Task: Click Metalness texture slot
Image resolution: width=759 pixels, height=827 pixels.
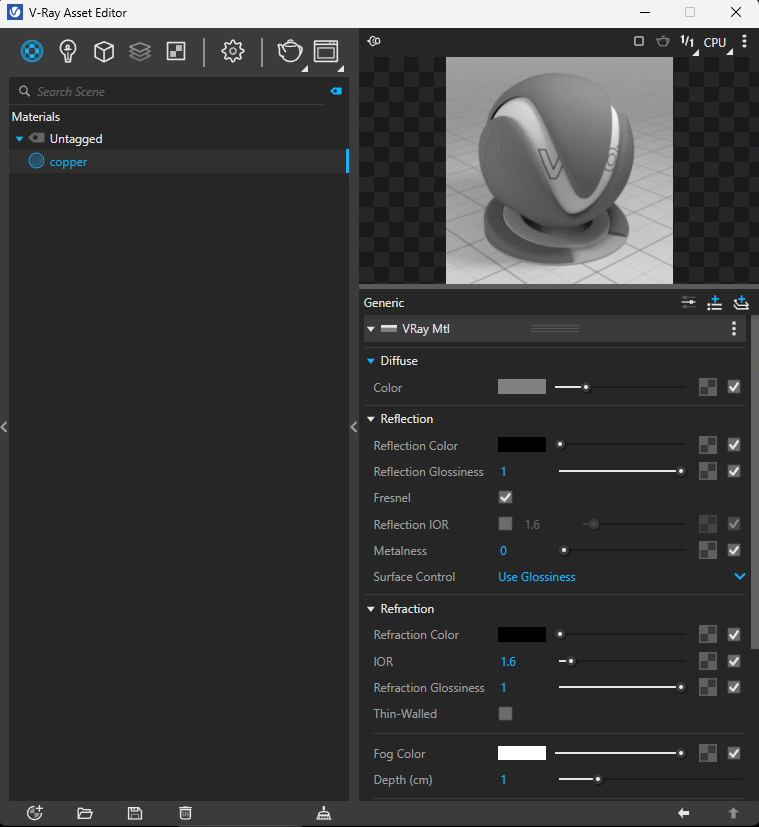Action: [x=708, y=551]
